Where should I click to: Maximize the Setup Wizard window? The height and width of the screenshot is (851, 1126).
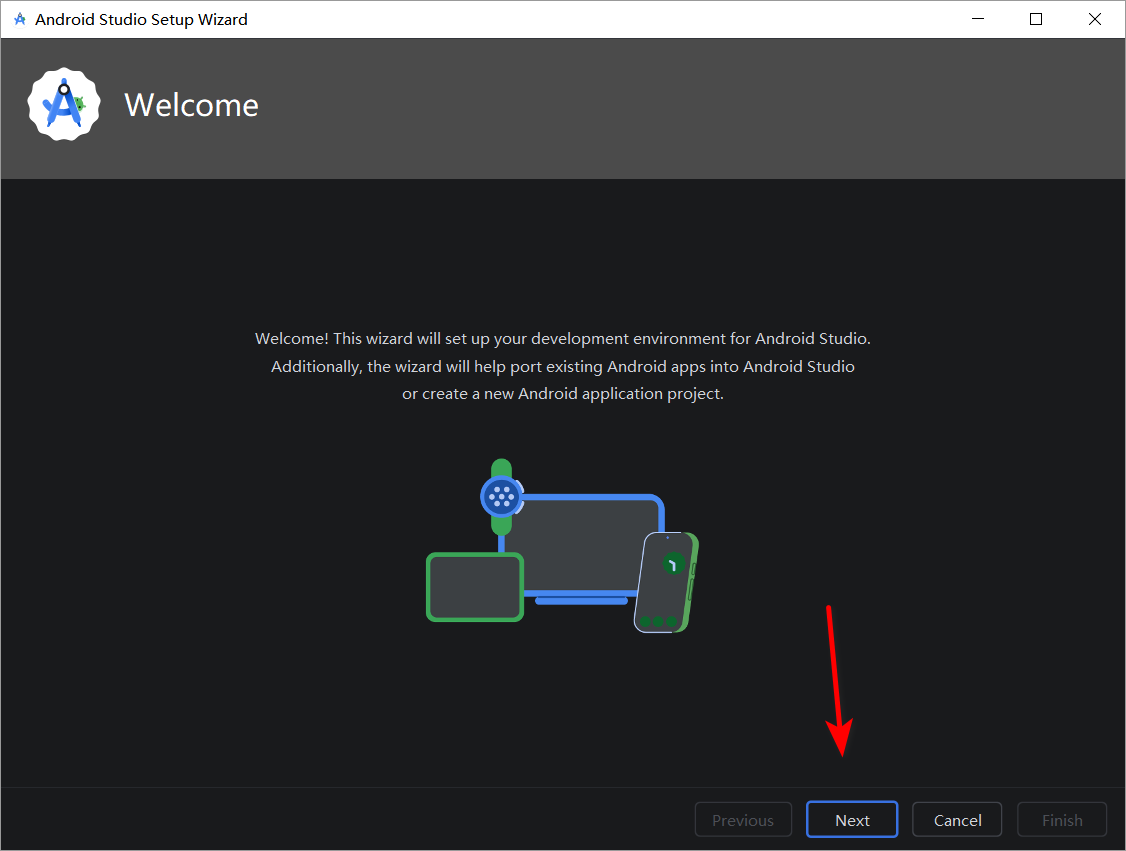coord(1036,19)
